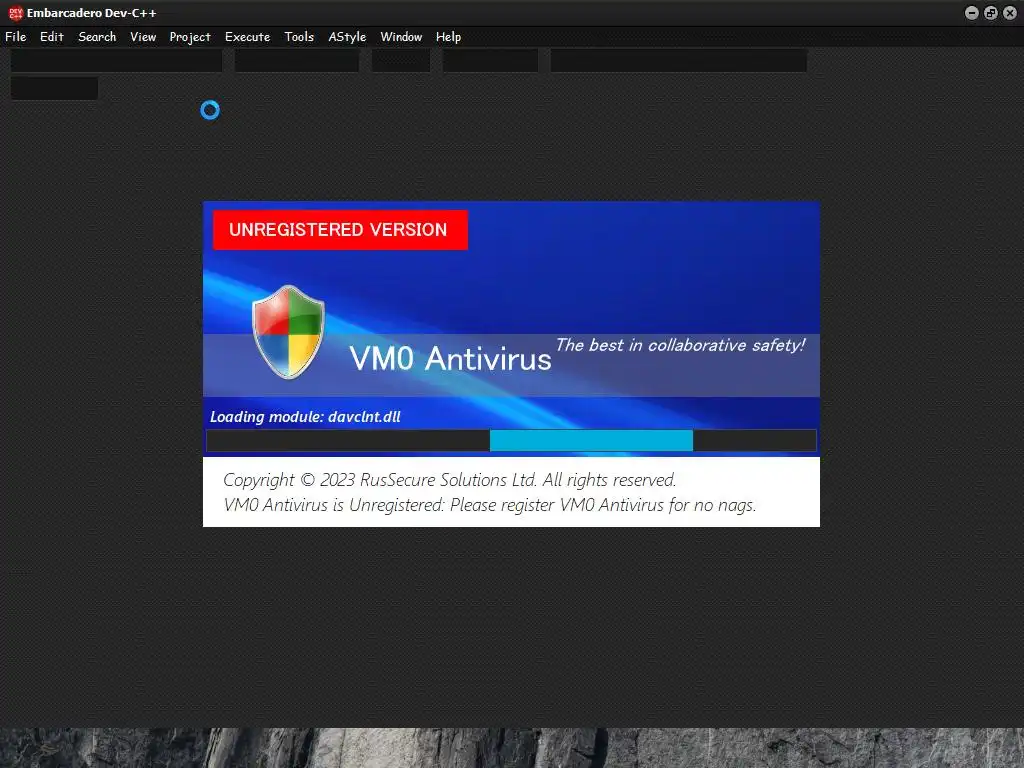Minimize the Dev-C++ window
1024x768 pixels.
point(972,13)
